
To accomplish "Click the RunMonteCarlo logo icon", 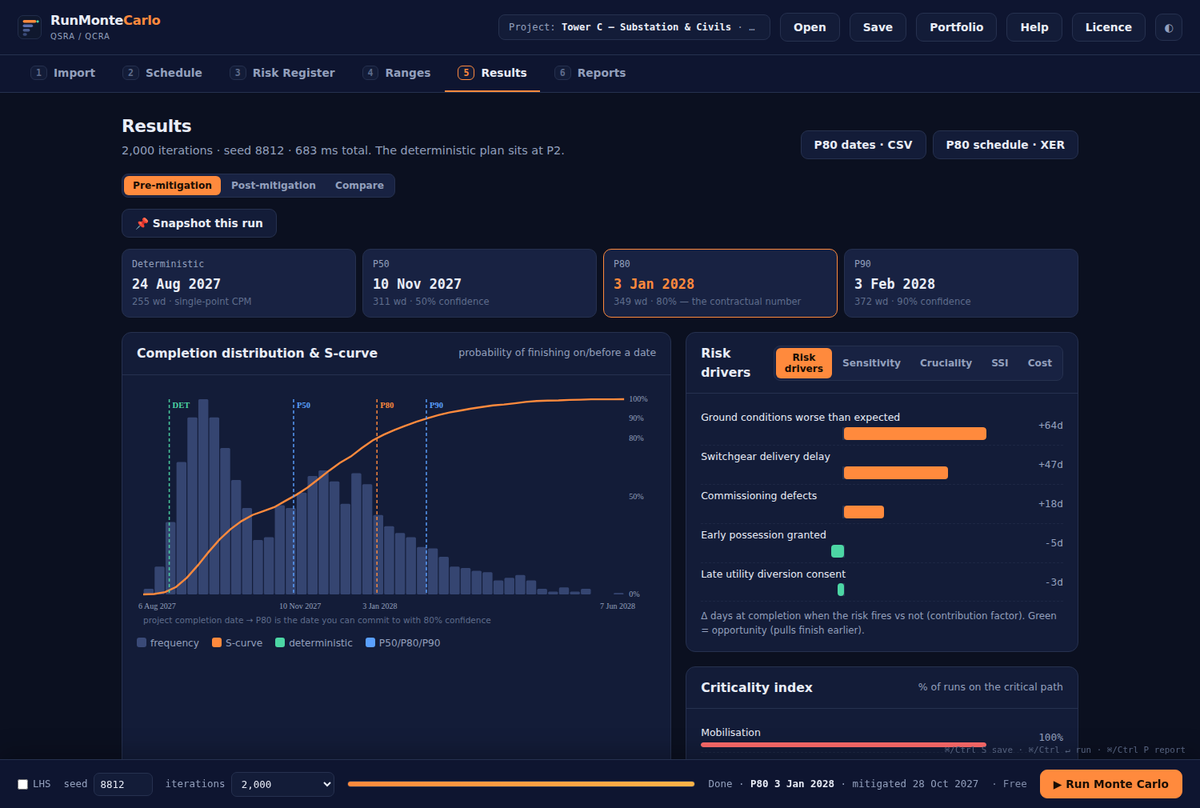I will (30, 27).
